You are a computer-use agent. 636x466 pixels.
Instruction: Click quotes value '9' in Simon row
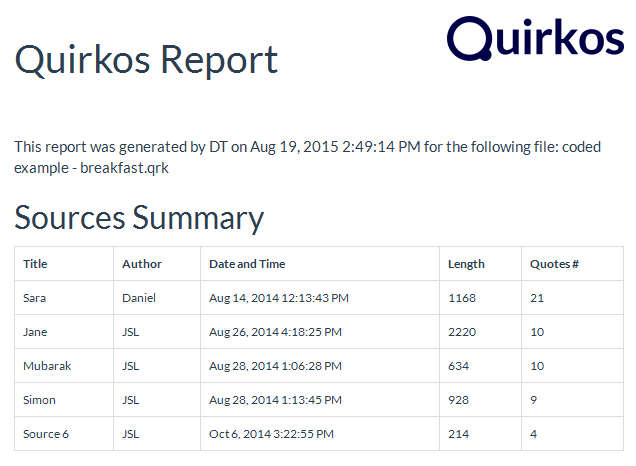click(534, 400)
